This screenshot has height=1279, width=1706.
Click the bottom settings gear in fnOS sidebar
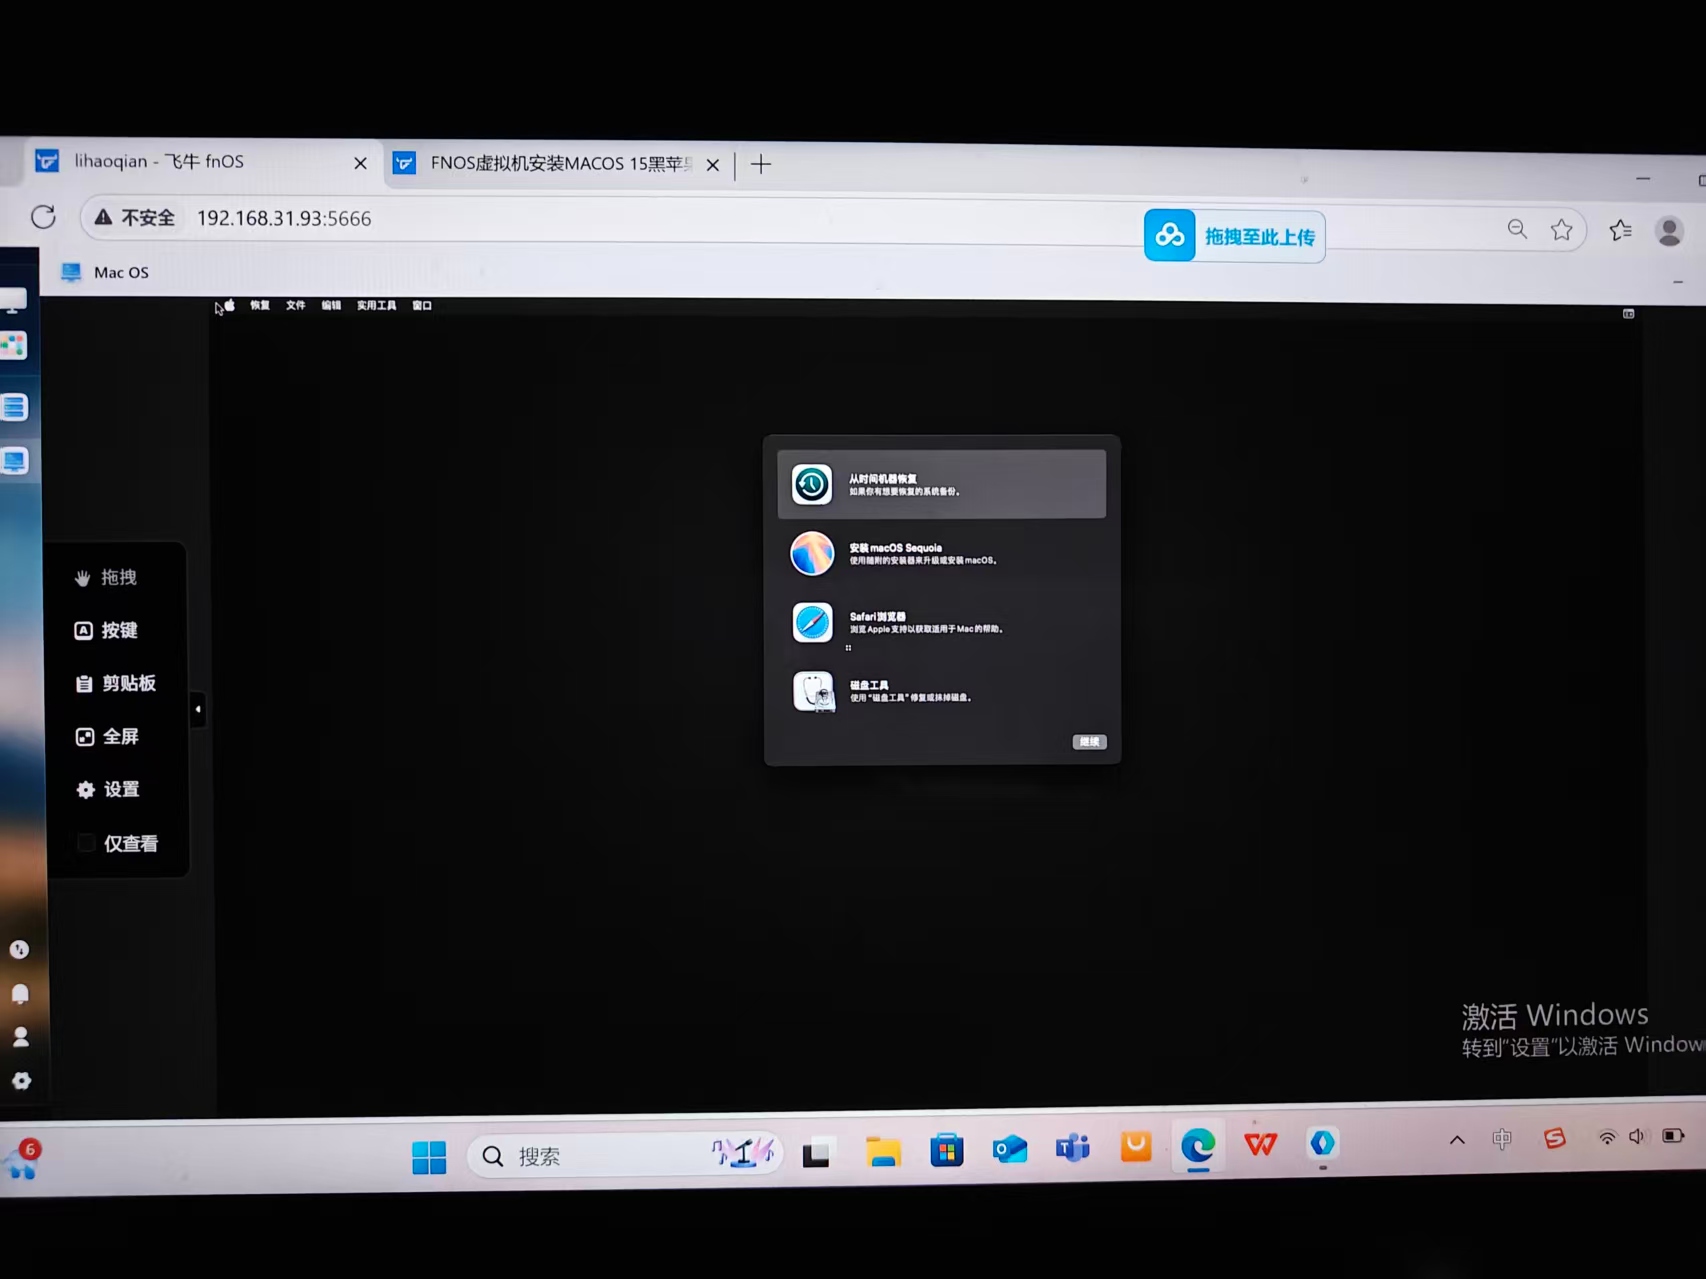pos(21,1081)
